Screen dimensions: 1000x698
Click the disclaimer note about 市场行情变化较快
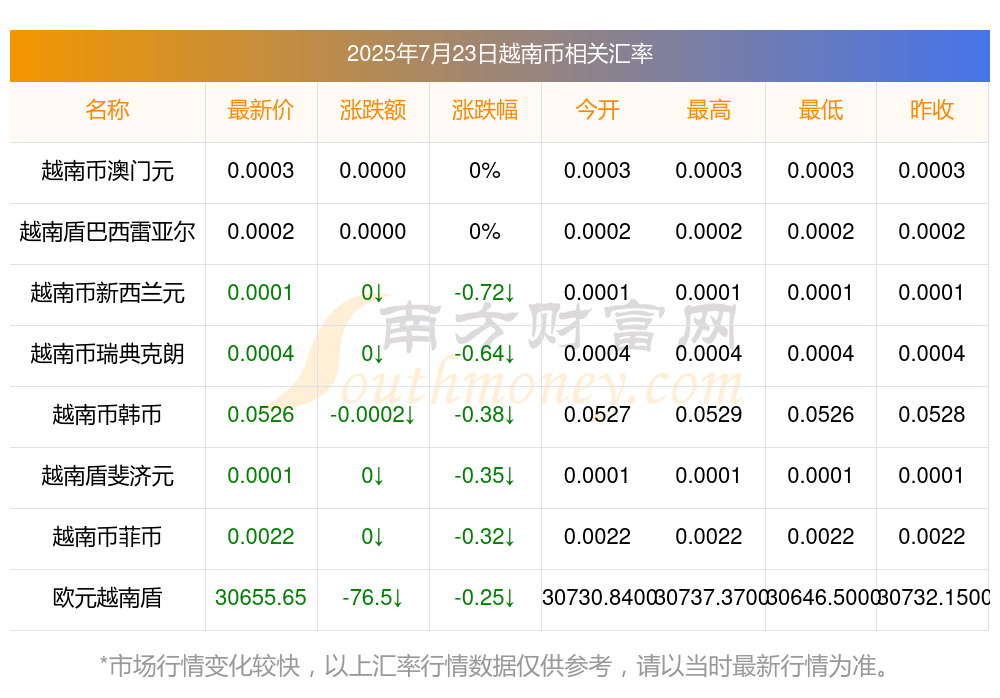tap(495, 666)
